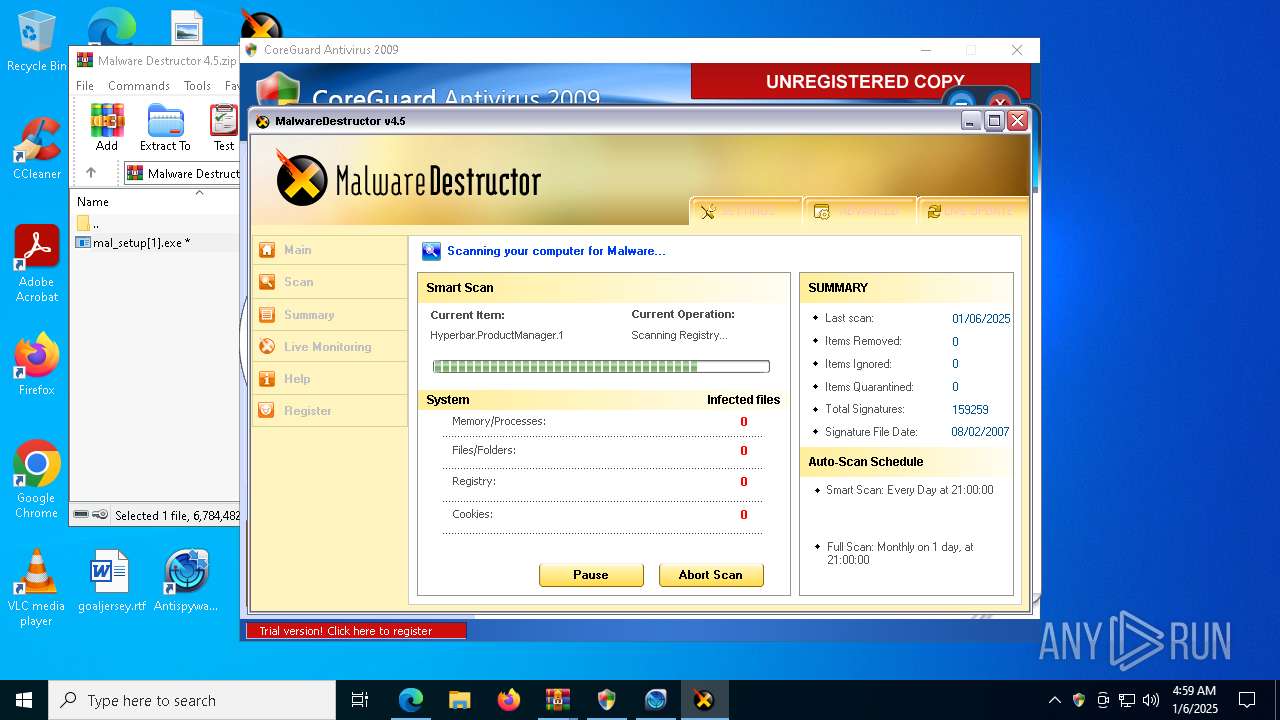Open VLC media player desktop shortcut
The width and height of the screenshot is (1280, 720).
(x=37, y=587)
